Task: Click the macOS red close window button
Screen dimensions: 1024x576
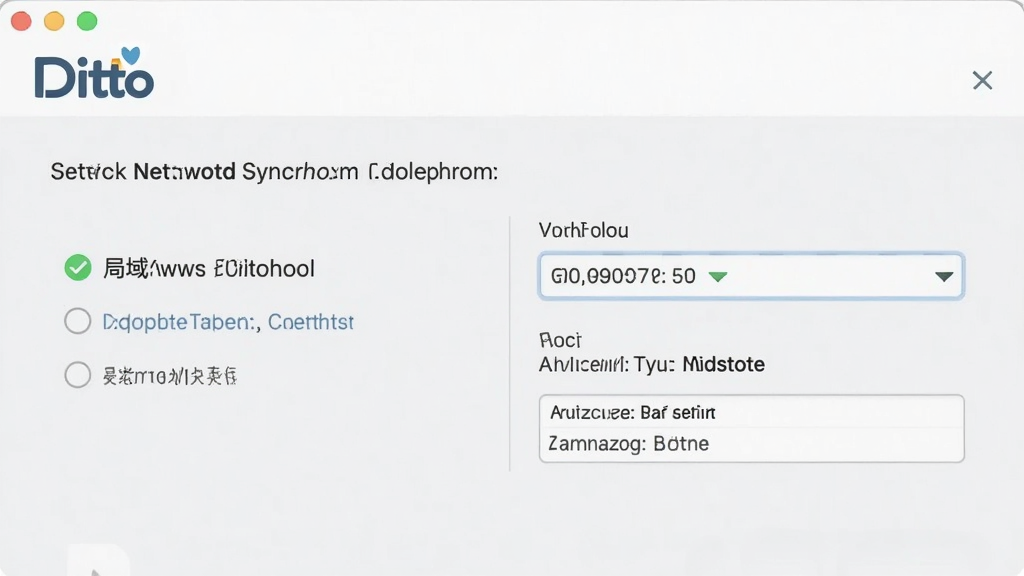Action: pyautogui.click(x=22, y=21)
